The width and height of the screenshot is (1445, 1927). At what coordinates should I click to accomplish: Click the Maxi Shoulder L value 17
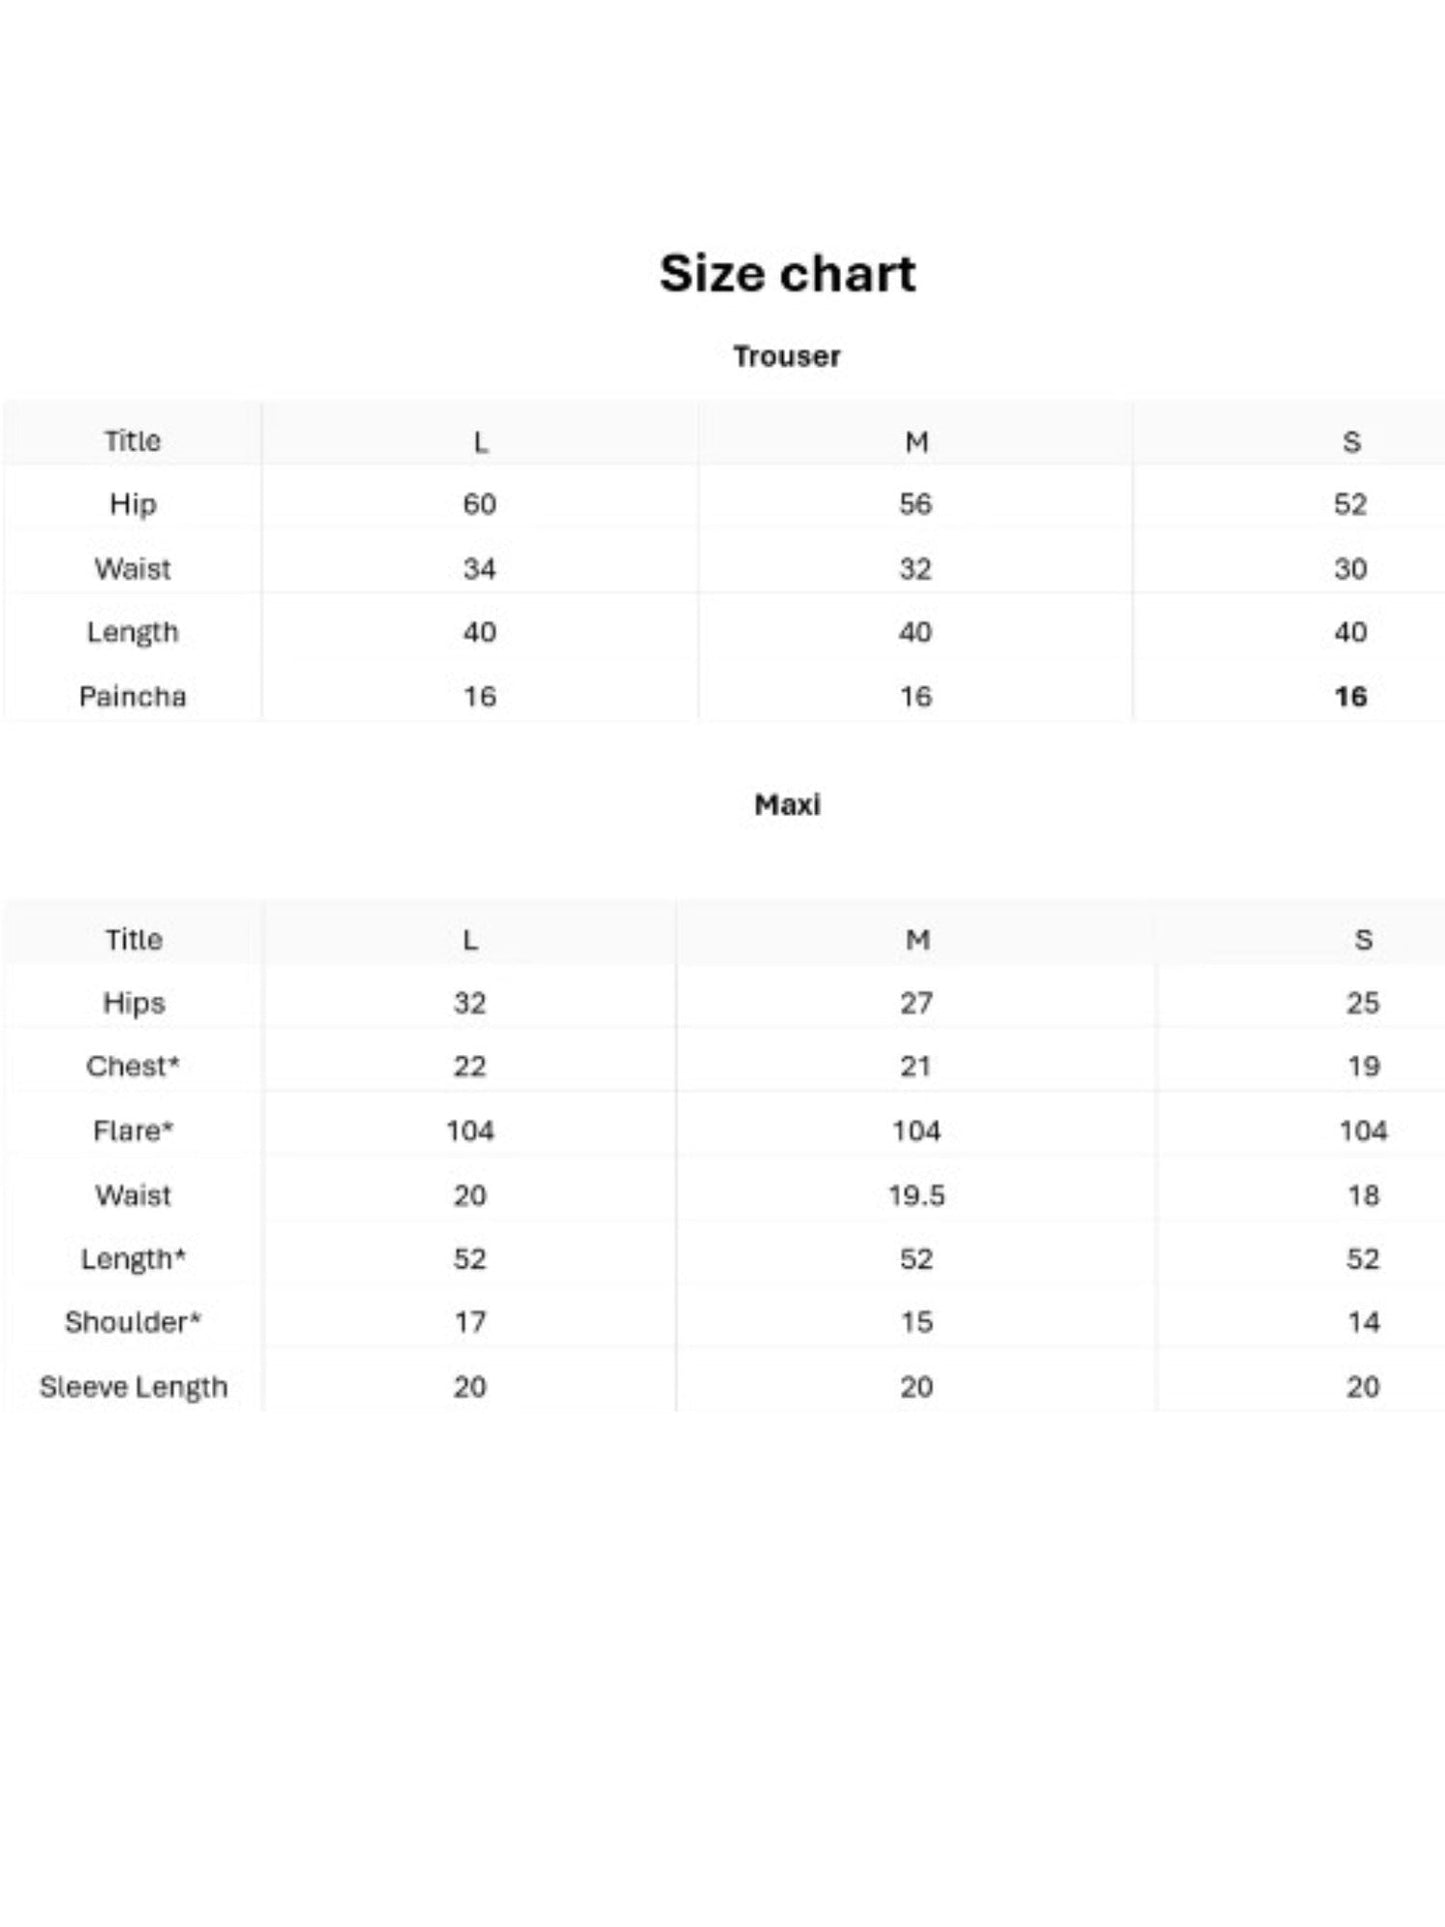pos(470,1323)
